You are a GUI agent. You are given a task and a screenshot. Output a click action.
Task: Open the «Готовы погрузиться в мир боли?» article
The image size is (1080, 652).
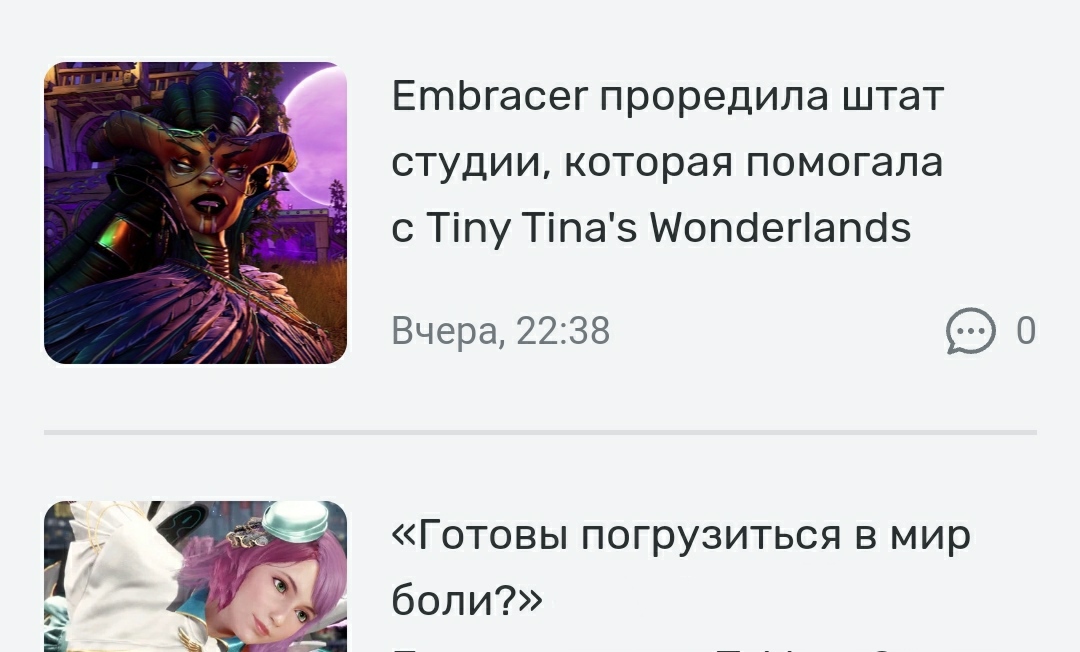681,568
